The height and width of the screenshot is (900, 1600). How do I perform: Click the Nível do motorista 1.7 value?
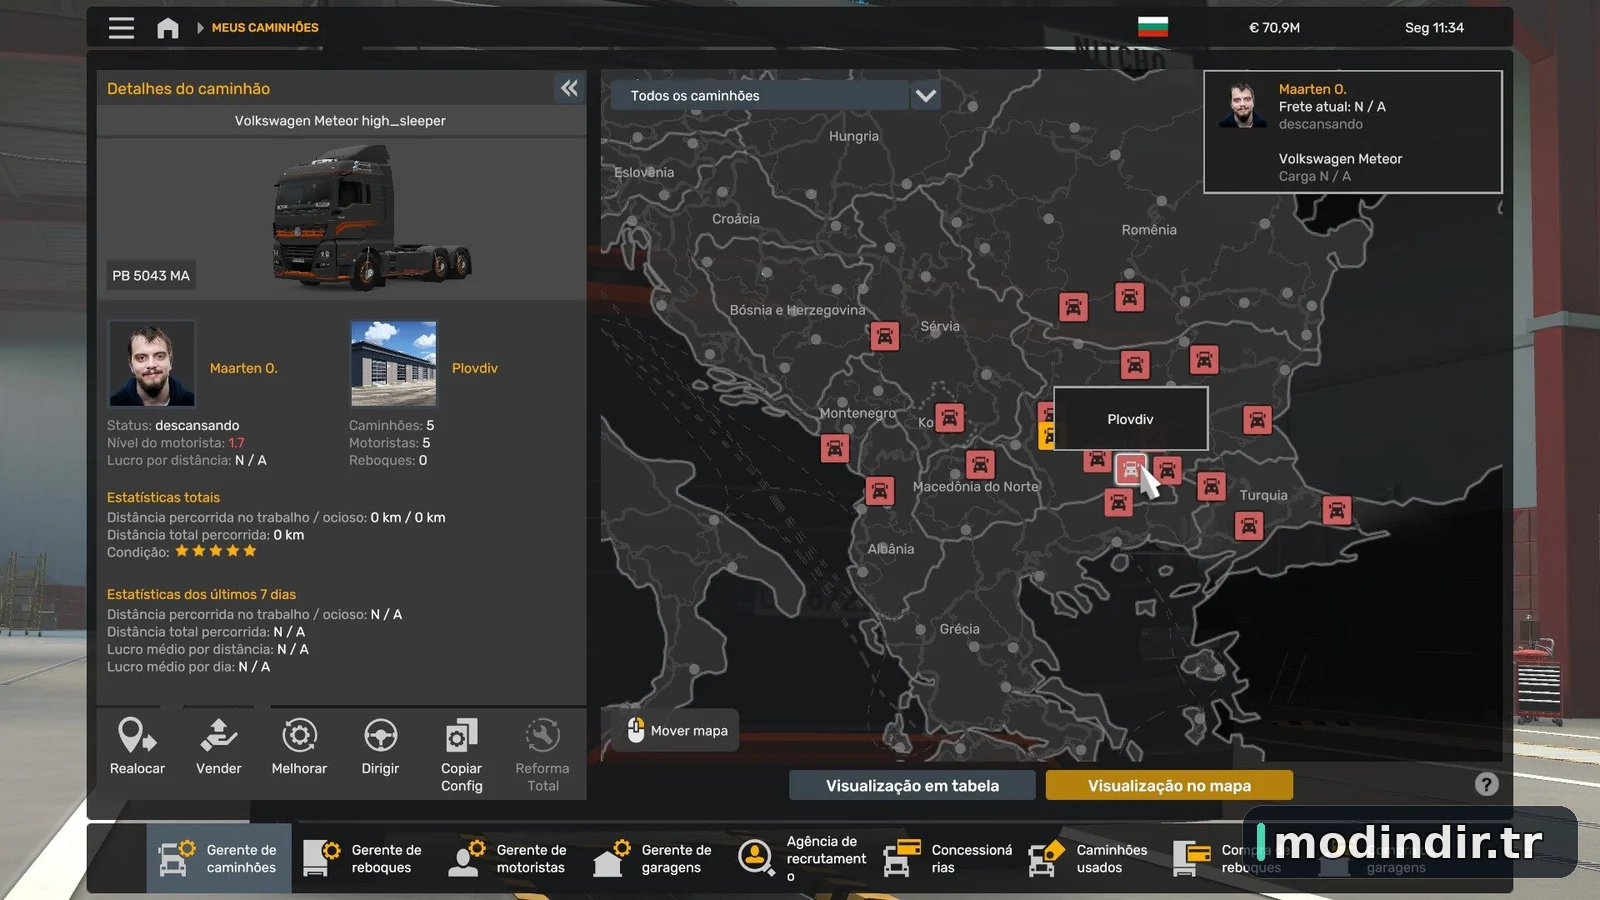(x=236, y=443)
